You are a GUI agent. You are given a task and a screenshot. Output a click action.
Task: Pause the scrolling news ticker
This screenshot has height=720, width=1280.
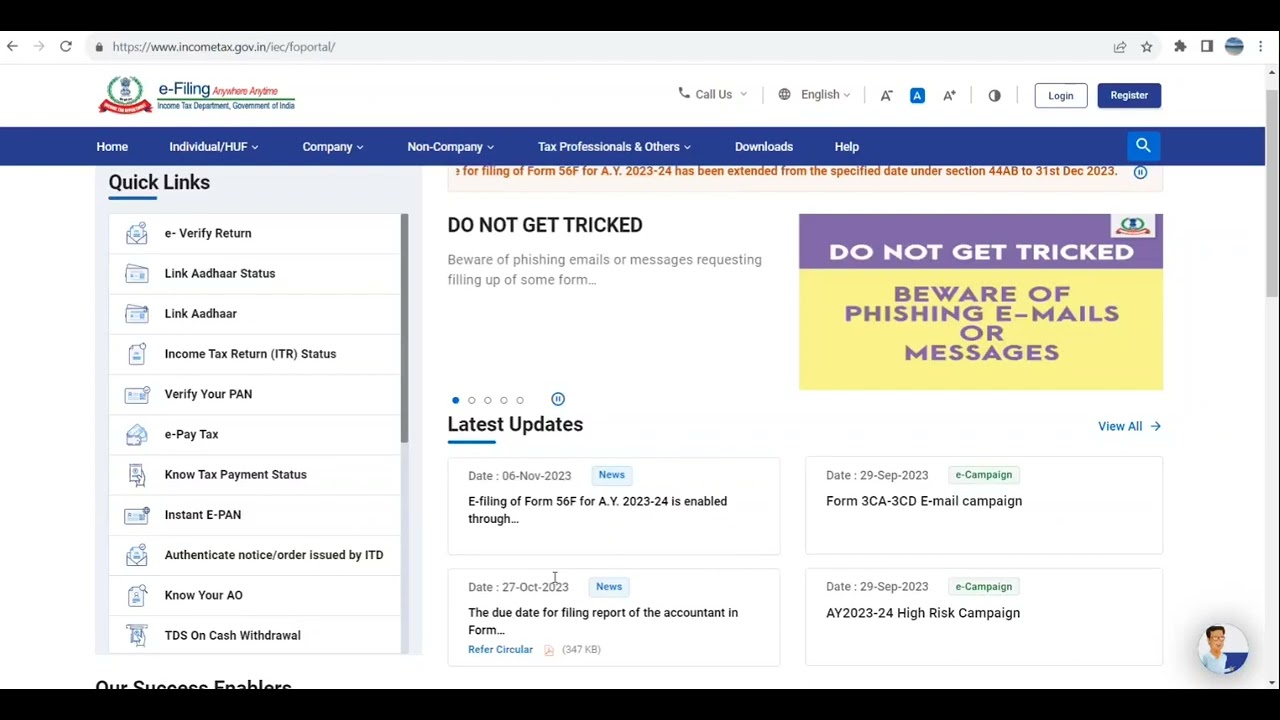(1140, 172)
